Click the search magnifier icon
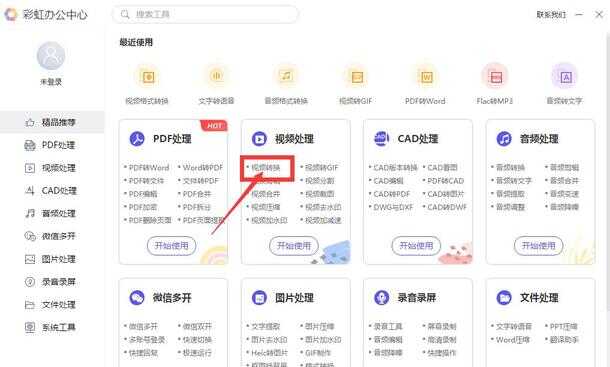Viewport: 610px width, 367px height. point(125,14)
